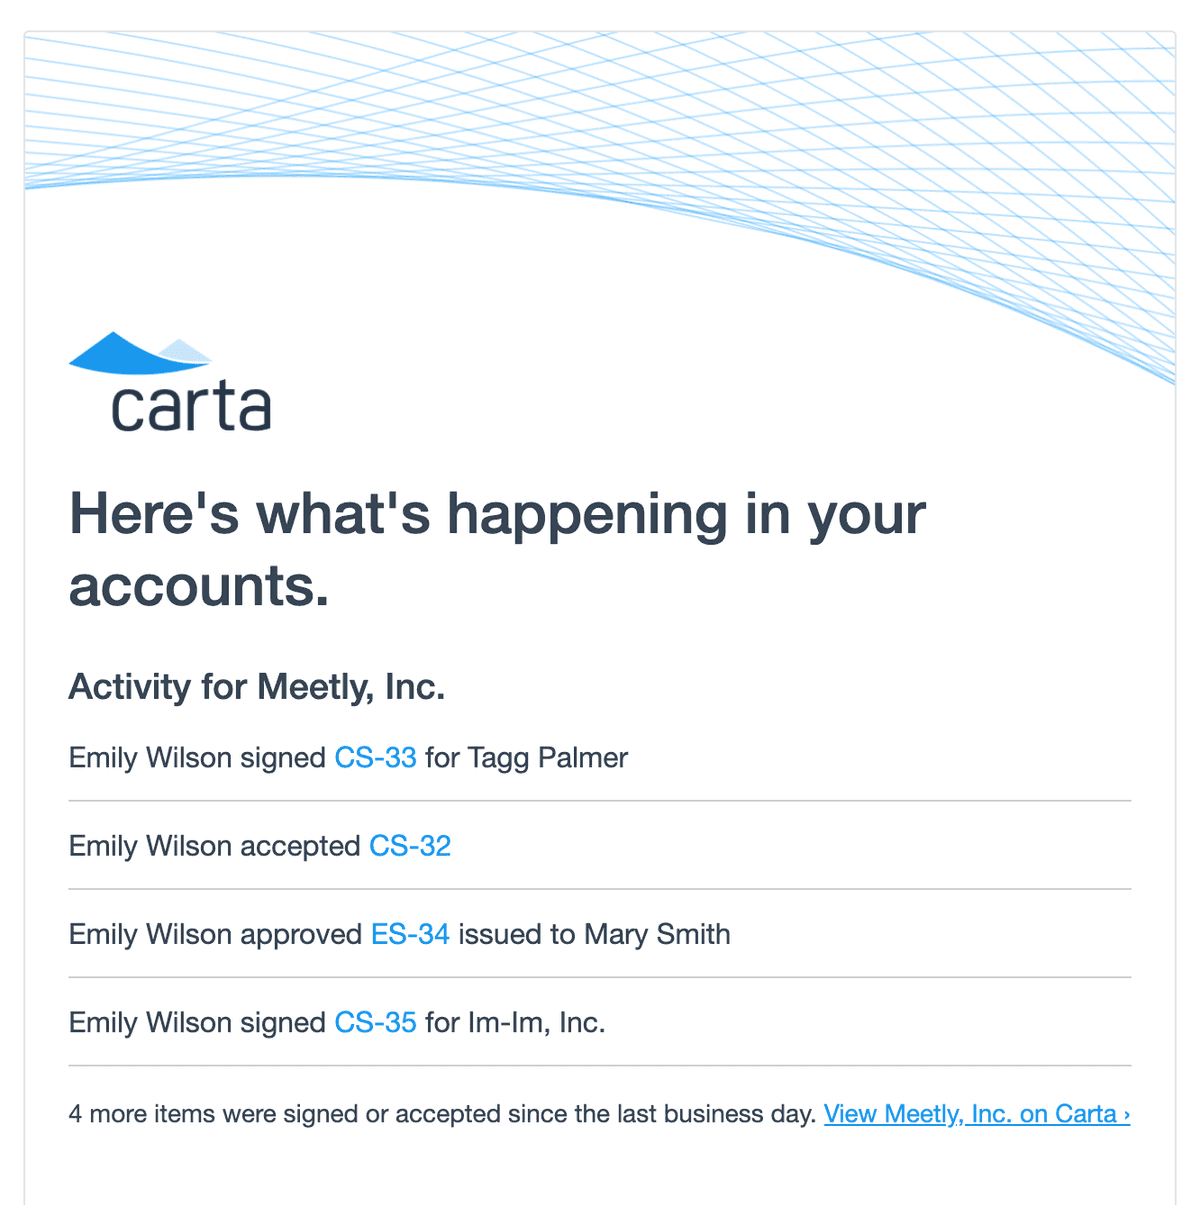1200x1205 pixels.
Task: Click the 'Here's what's happening' headline
Action: click(497, 514)
